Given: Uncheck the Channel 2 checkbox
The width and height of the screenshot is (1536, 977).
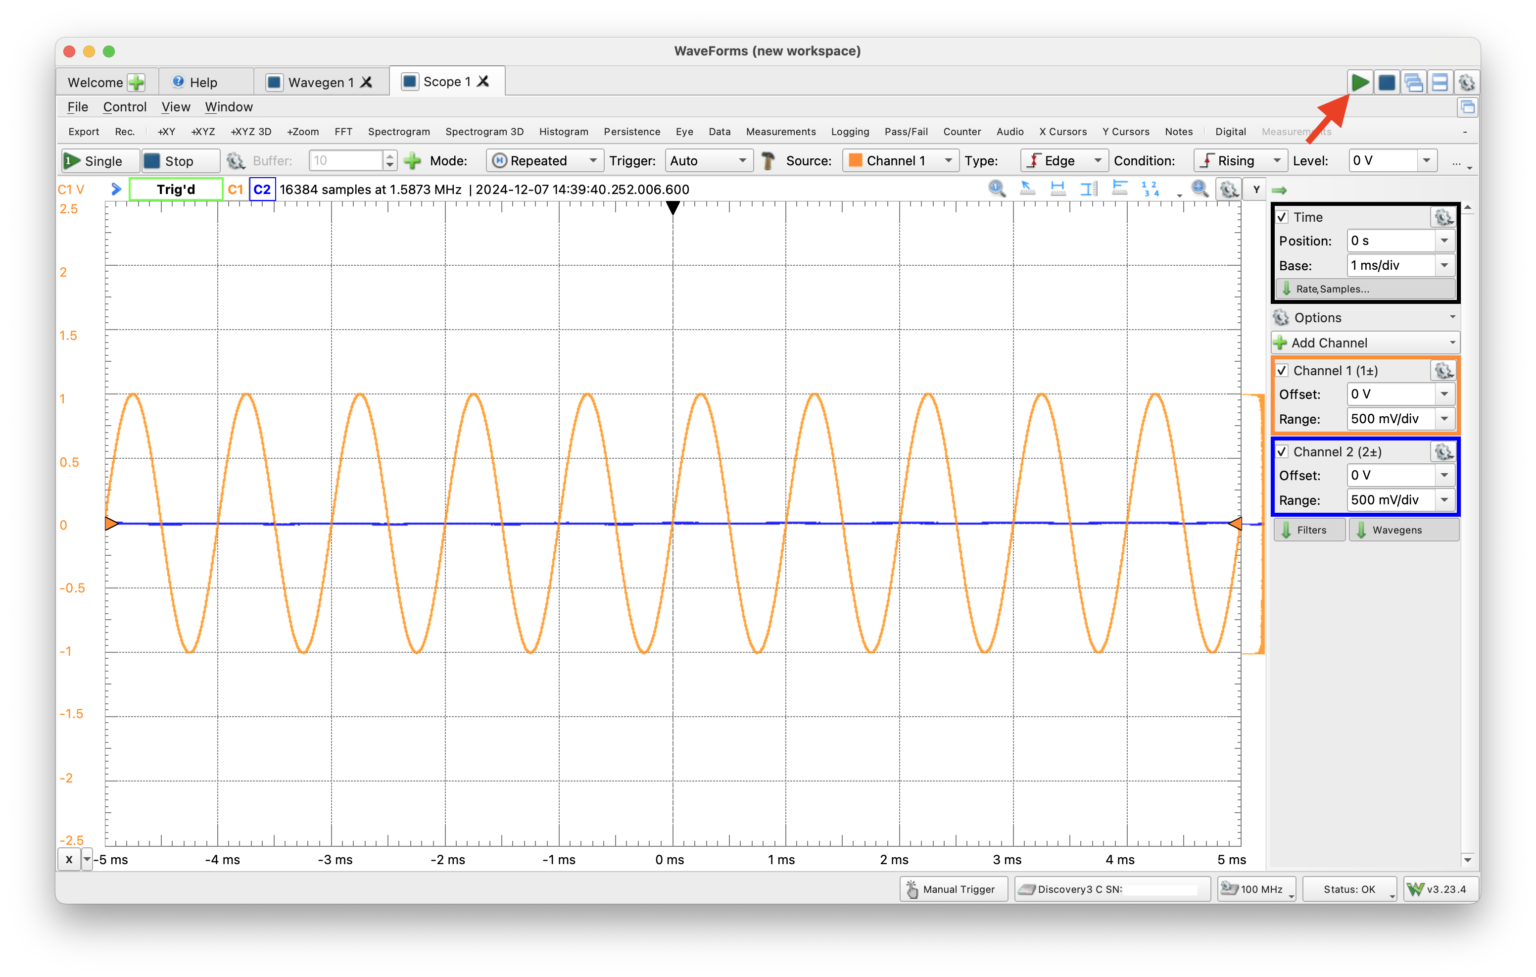Looking at the screenshot, I should pyautogui.click(x=1282, y=452).
